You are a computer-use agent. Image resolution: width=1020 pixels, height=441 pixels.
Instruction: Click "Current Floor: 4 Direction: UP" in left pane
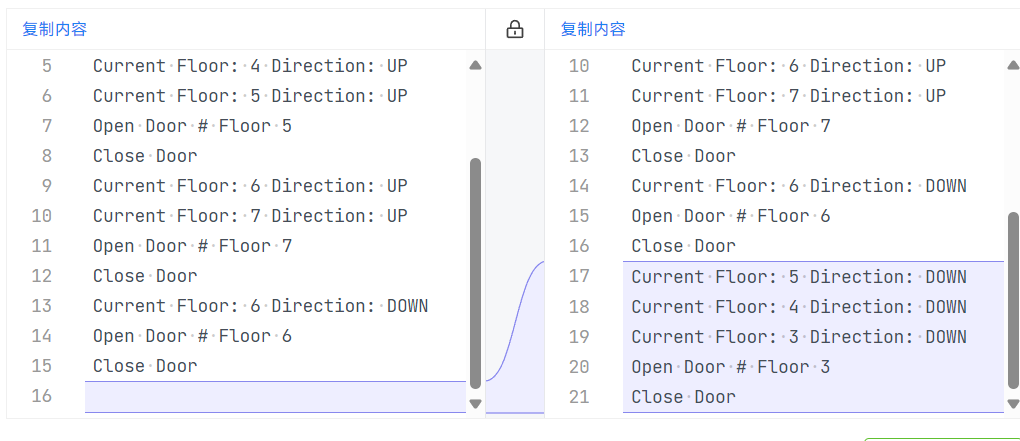(250, 66)
